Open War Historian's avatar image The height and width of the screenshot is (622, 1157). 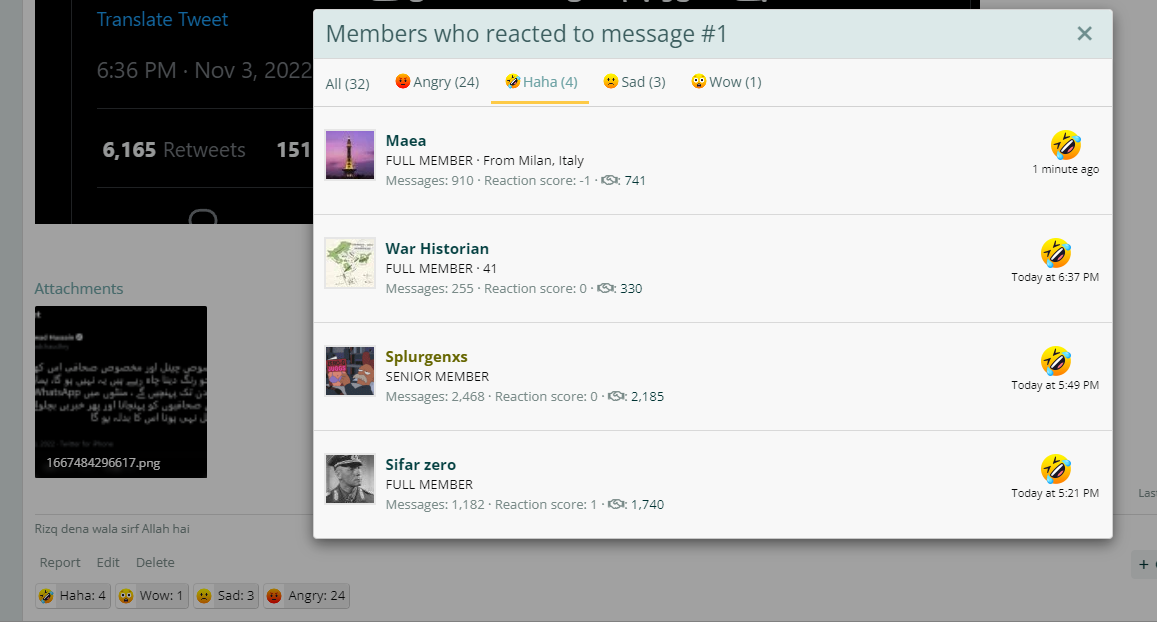(350, 263)
